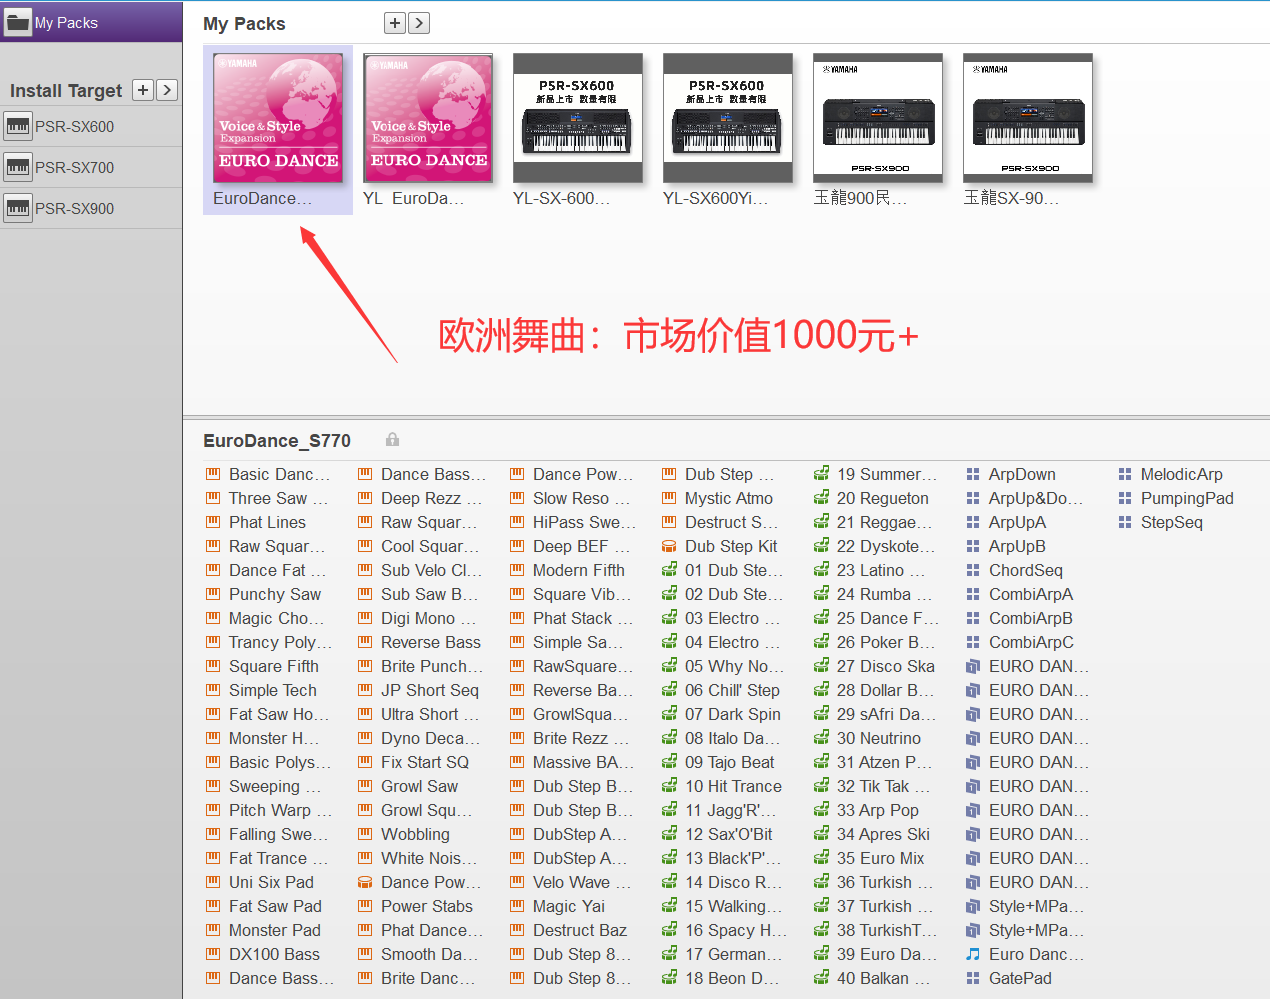The width and height of the screenshot is (1270, 999).
Task: Select the CombiArpC multipad
Action: [1031, 642]
